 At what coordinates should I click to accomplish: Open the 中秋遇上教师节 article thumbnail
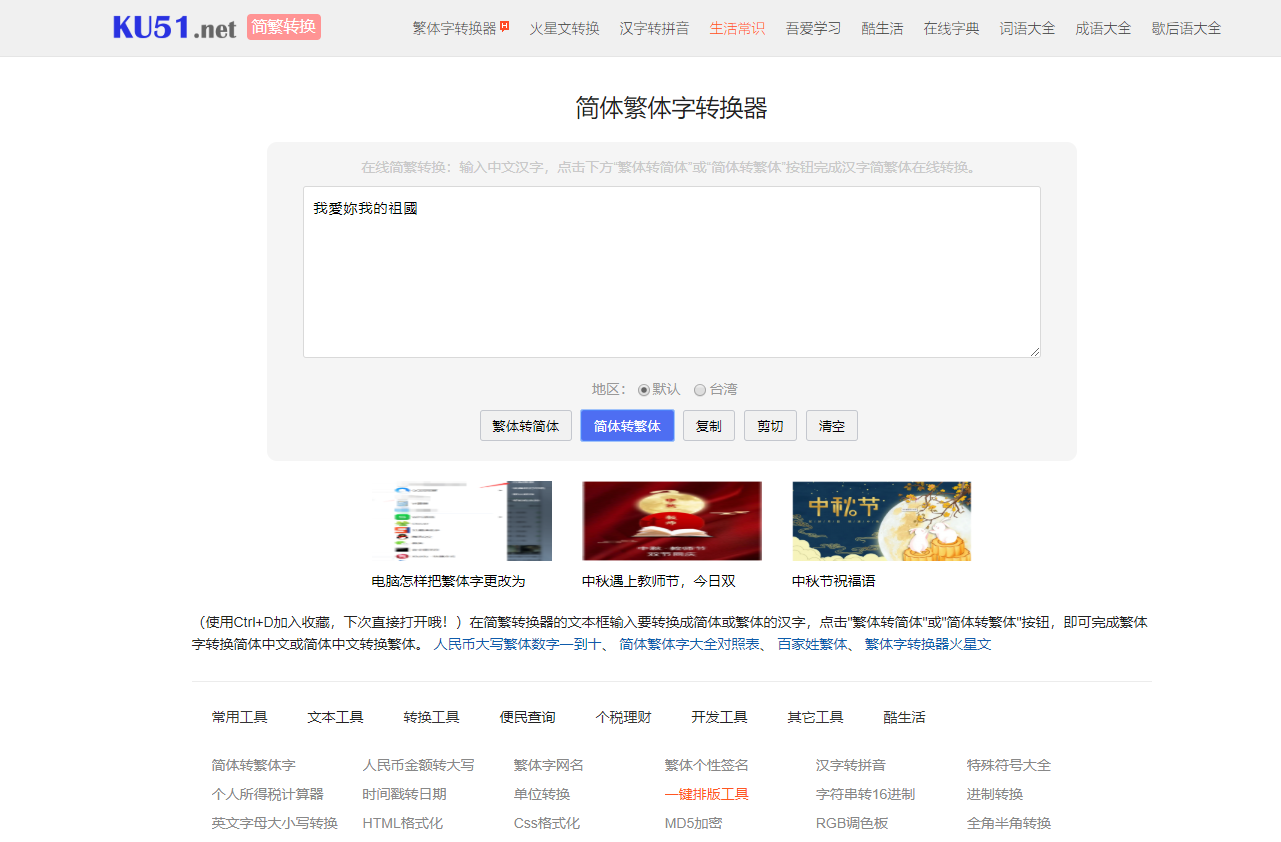tap(672, 521)
